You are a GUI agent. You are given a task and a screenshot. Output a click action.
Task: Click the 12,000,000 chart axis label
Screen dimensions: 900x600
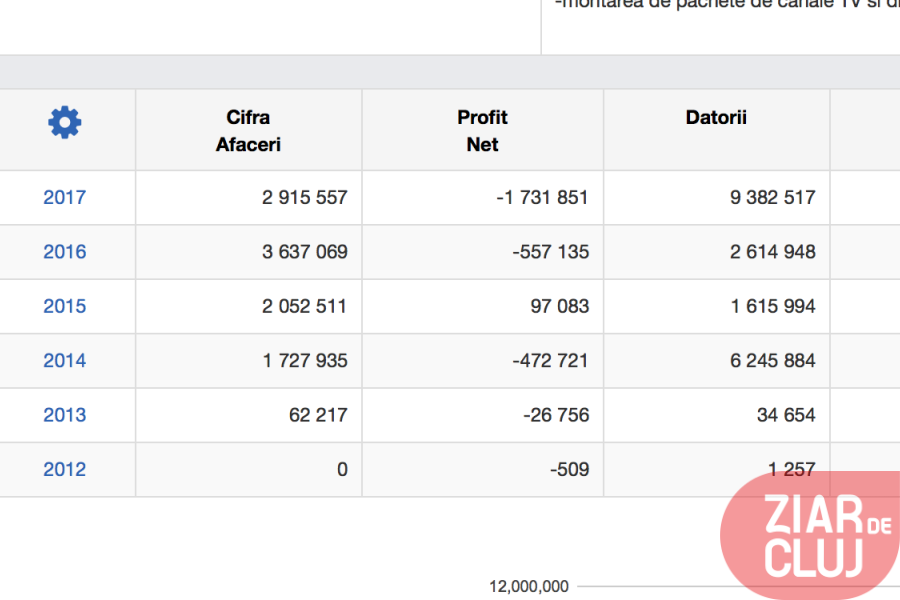coord(529,586)
